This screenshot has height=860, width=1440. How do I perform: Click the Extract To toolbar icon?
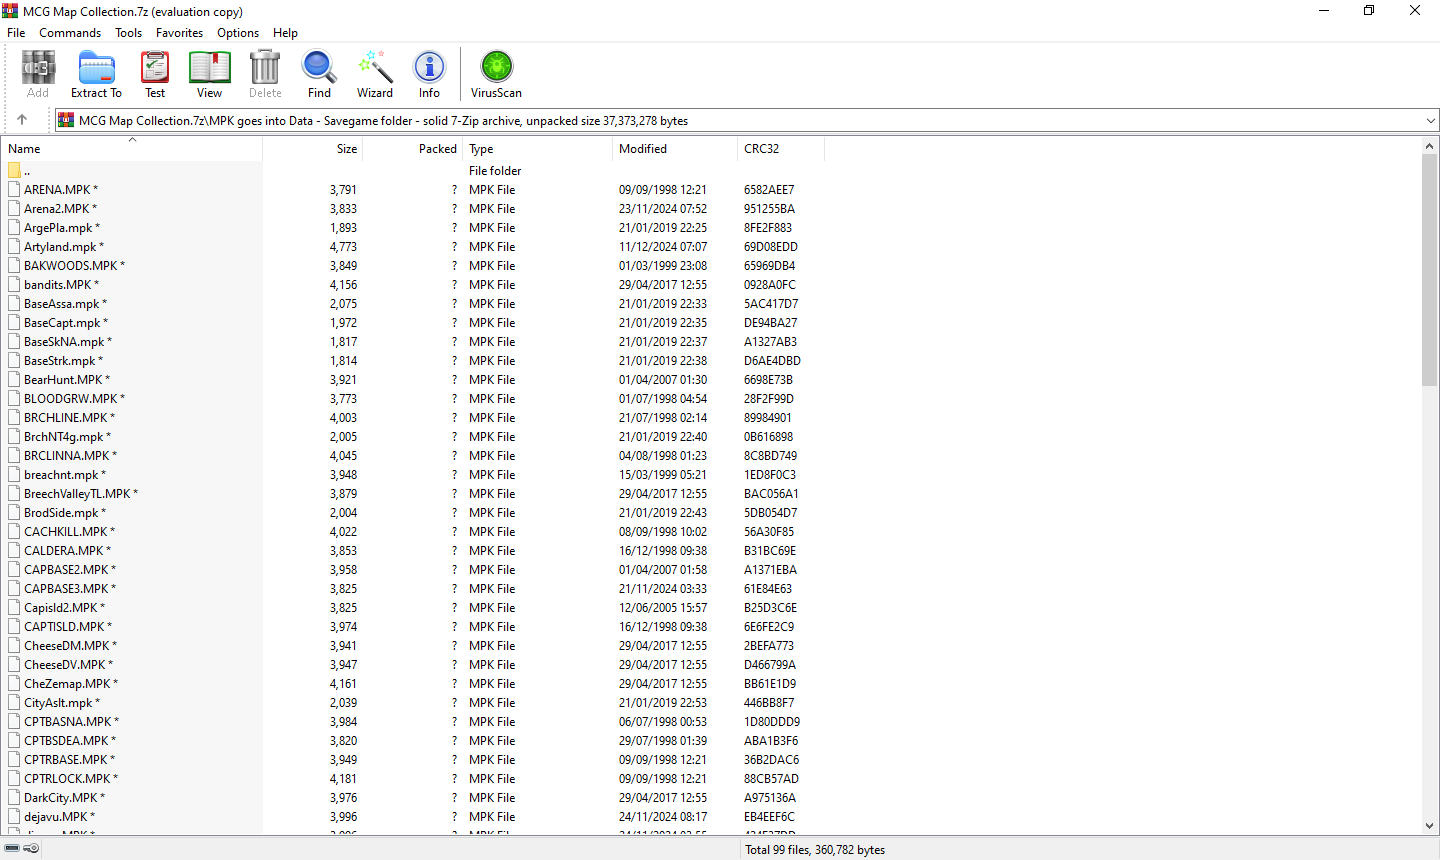(x=96, y=74)
